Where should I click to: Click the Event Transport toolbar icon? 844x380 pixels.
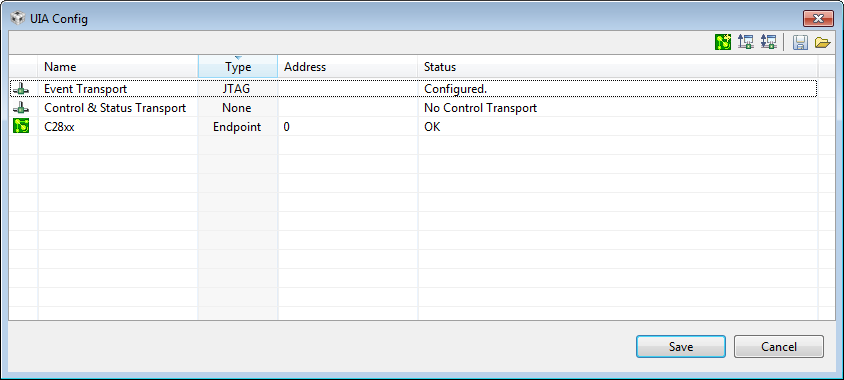click(x=745, y=42)
